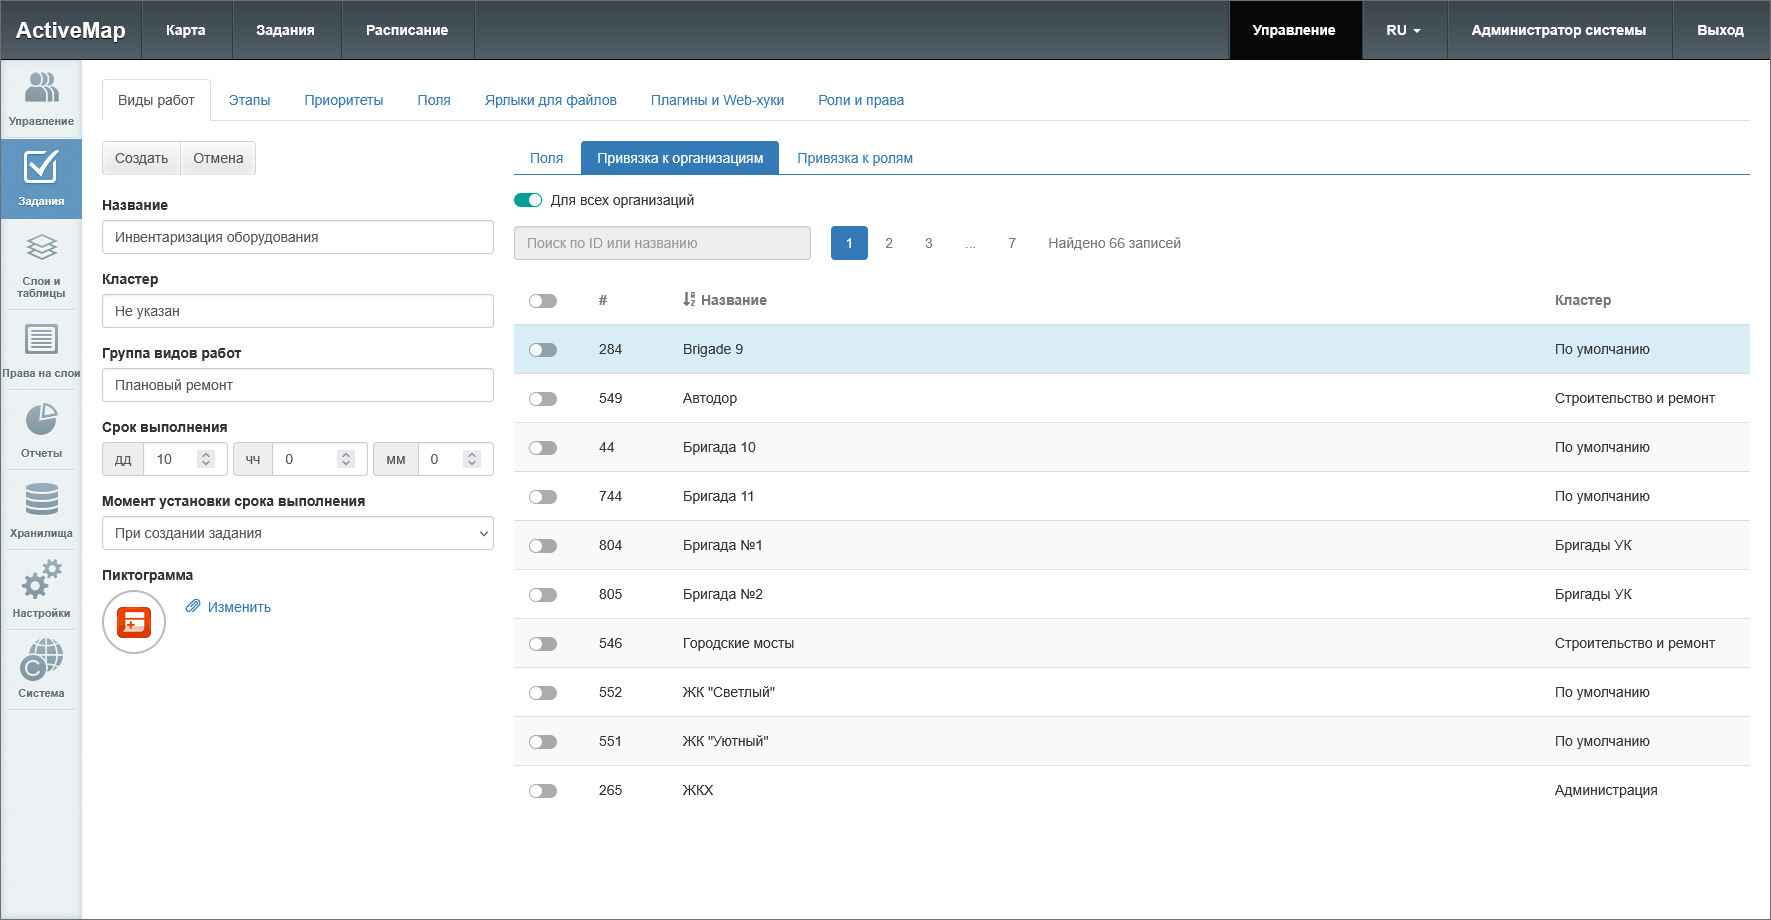
Task: Toggle the switch for Brigade 9
Action: (x=543, y=350)
